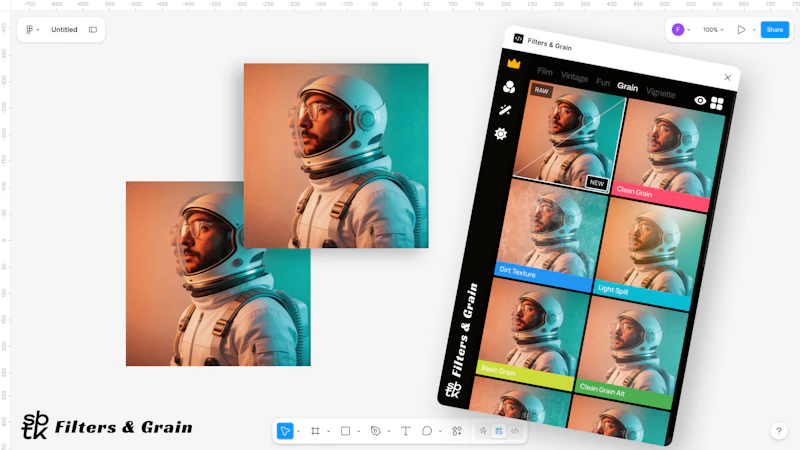Screen dimensions: 800x450
Task: Select the Text tool
Action: click(x=406, y=431)
